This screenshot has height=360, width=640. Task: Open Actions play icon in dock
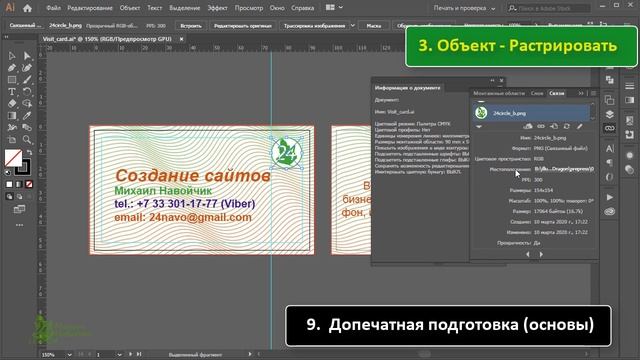[x=609, y=197]
